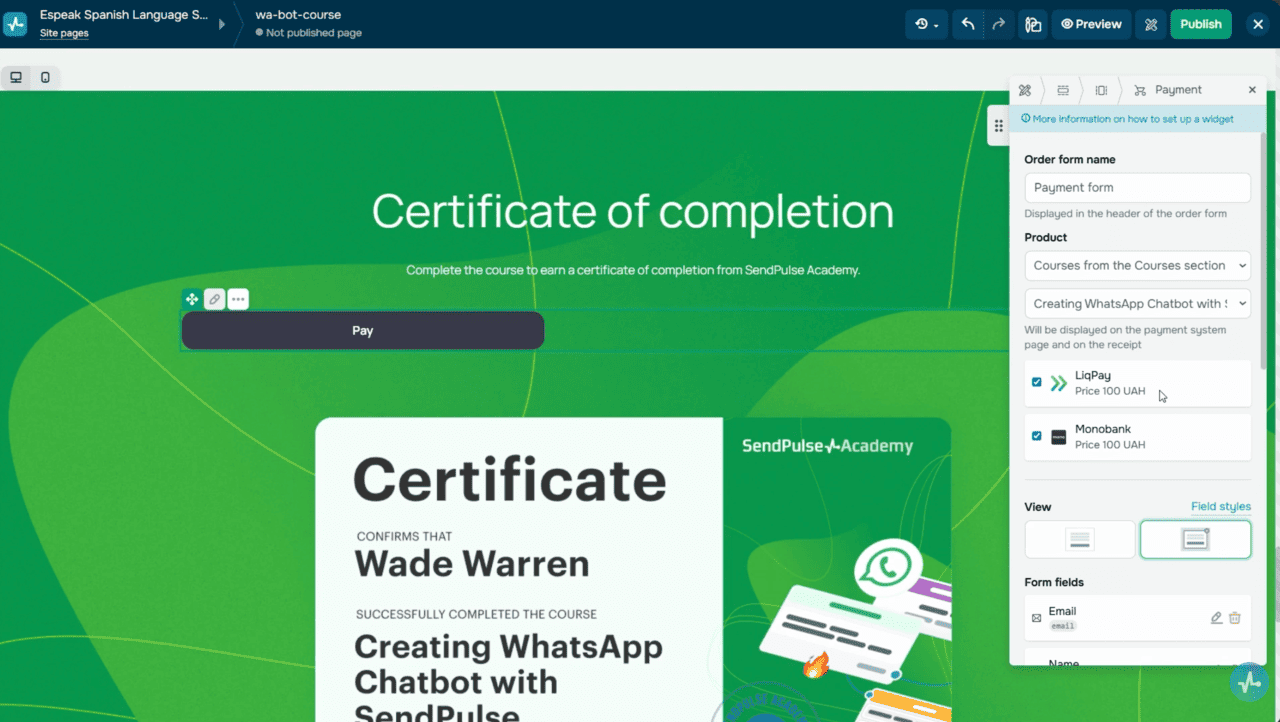
Task: Select the popup form view option
Action: [x=1195, y=540]
